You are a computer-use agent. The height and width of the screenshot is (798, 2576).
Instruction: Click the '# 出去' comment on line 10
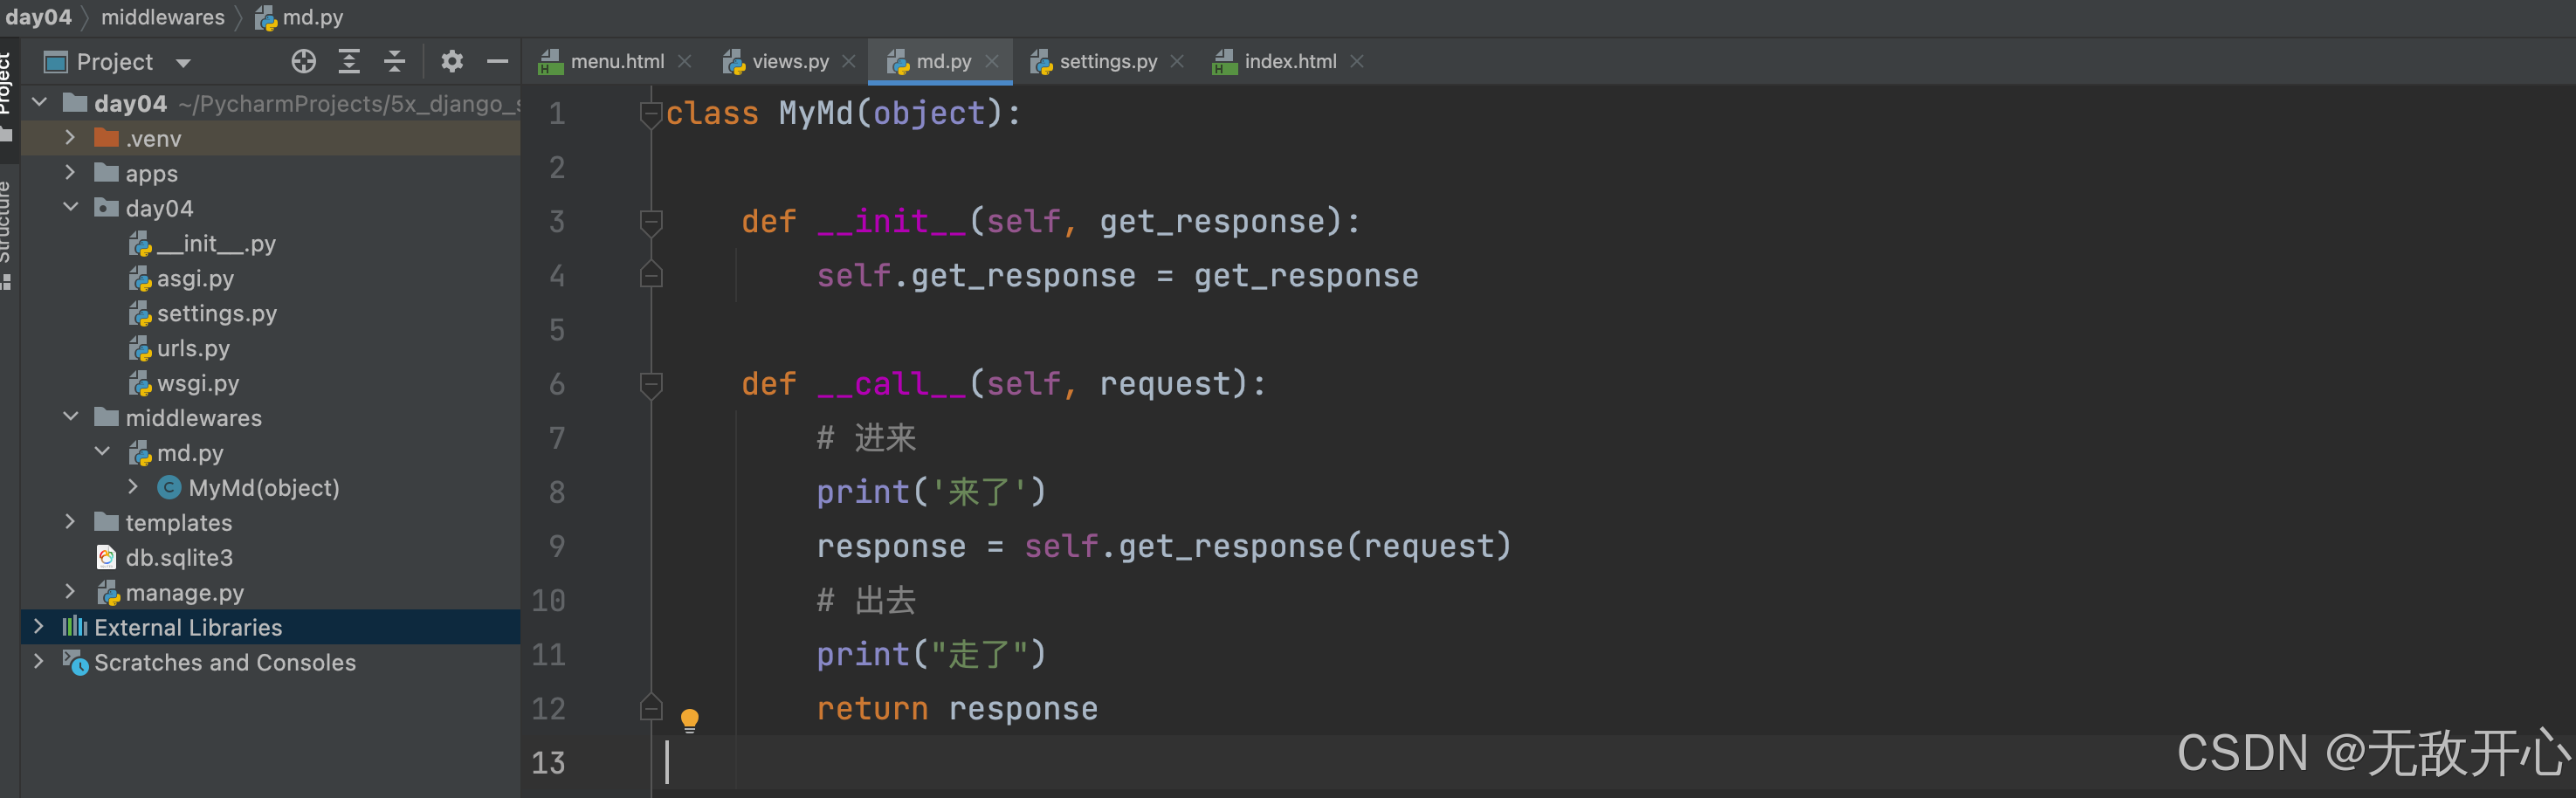pyautogui.click(x=866, y=600)
